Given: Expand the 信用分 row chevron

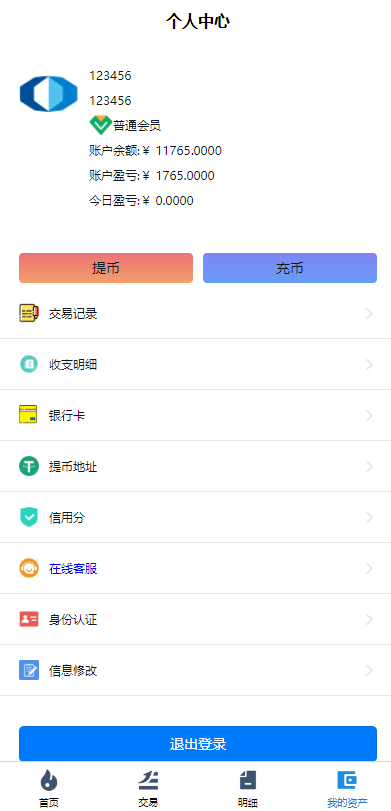Looking at the screenshot, I should (369, 518).
